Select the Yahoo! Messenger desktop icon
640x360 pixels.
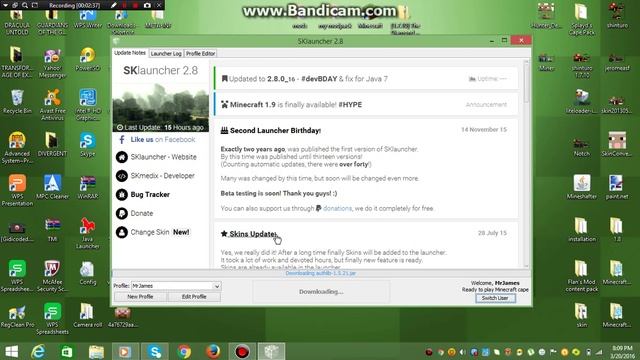[52, 63]
